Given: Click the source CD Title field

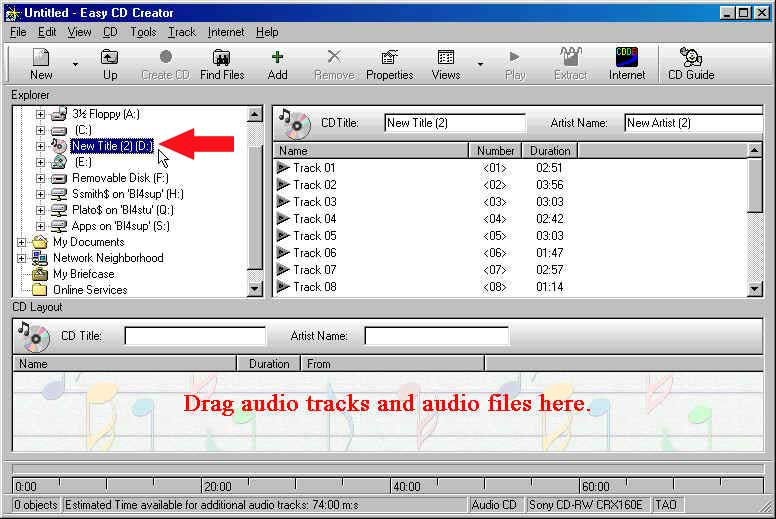Looking at the screenshot, I should pos(455,123).
